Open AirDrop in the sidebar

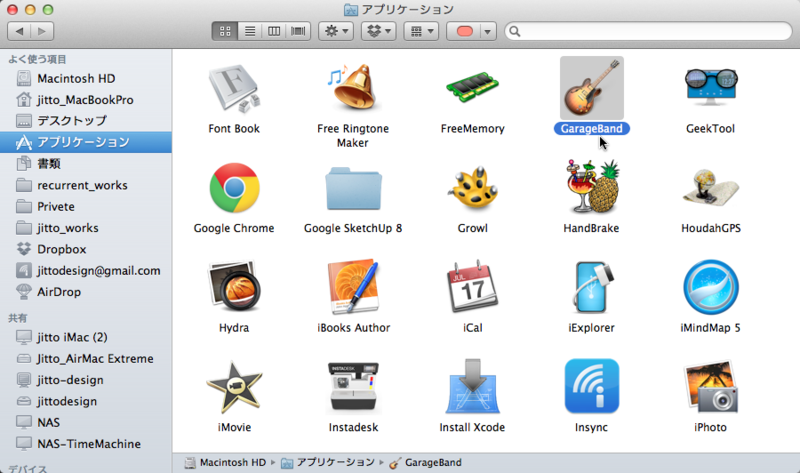86,292
